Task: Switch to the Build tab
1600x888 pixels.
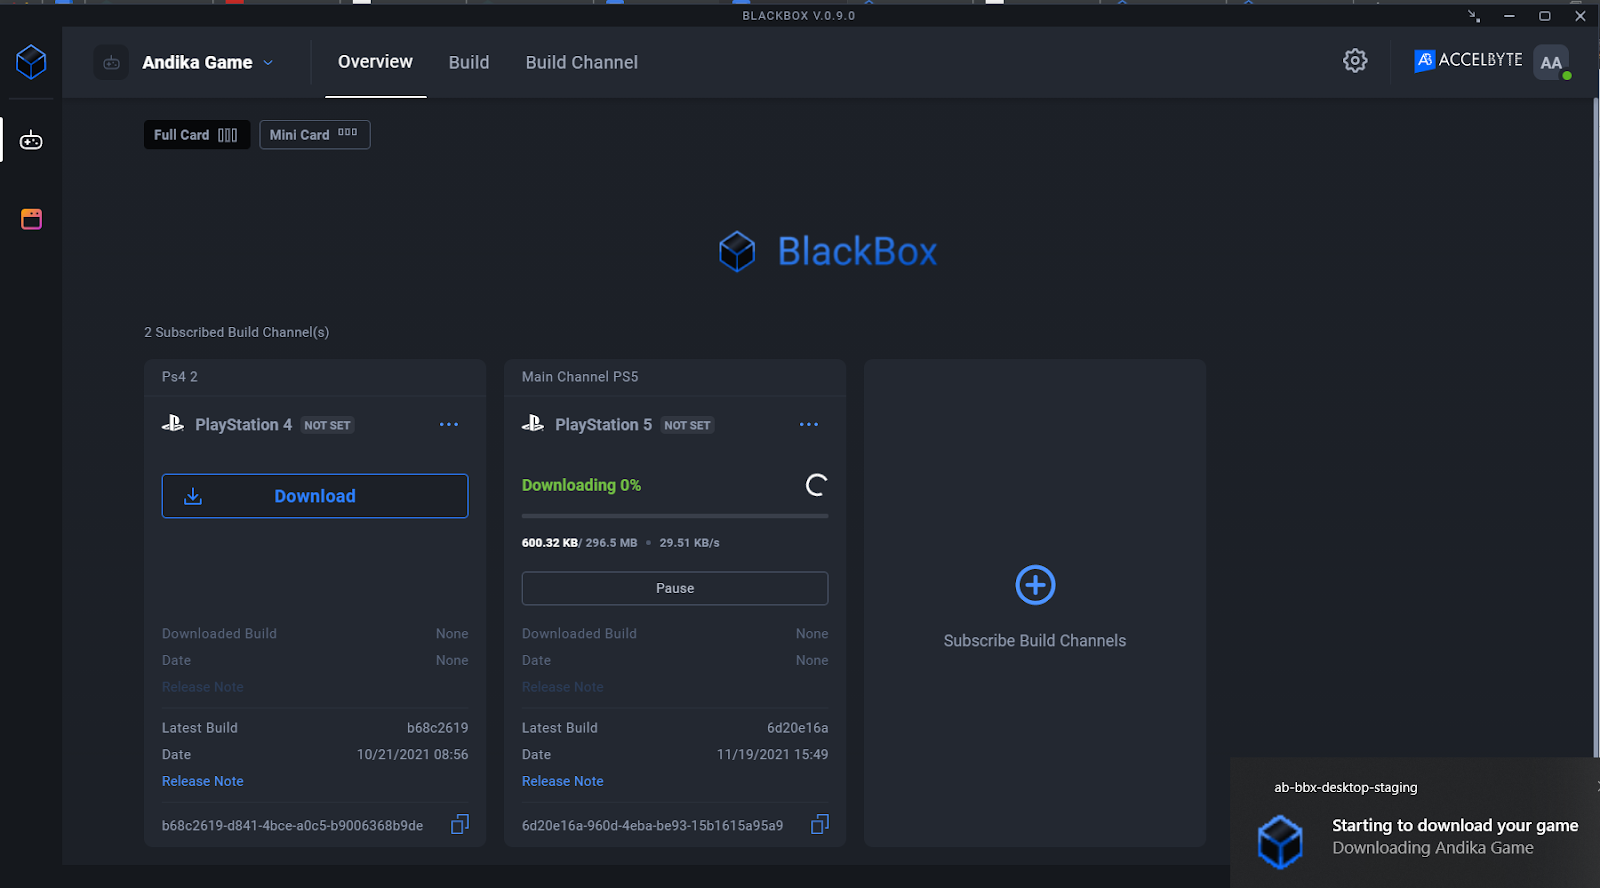Action: [x=469, y=62]
